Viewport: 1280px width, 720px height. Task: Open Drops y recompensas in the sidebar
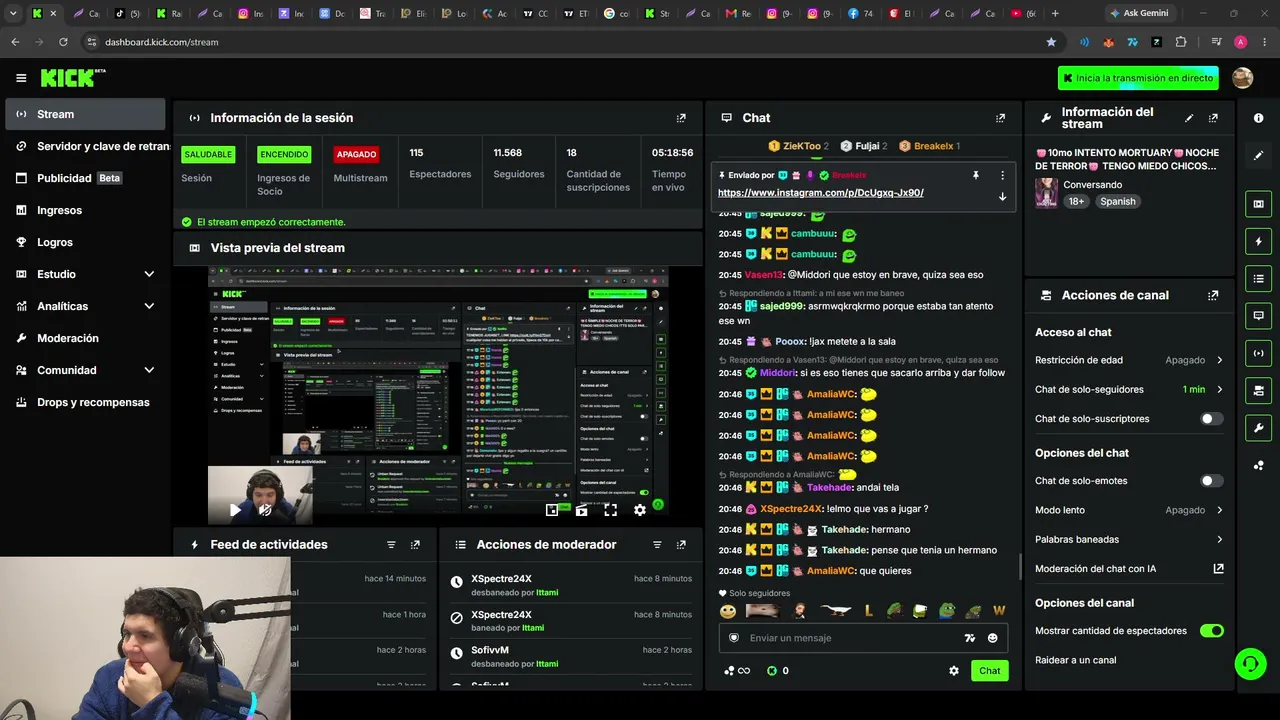(85, 402)
